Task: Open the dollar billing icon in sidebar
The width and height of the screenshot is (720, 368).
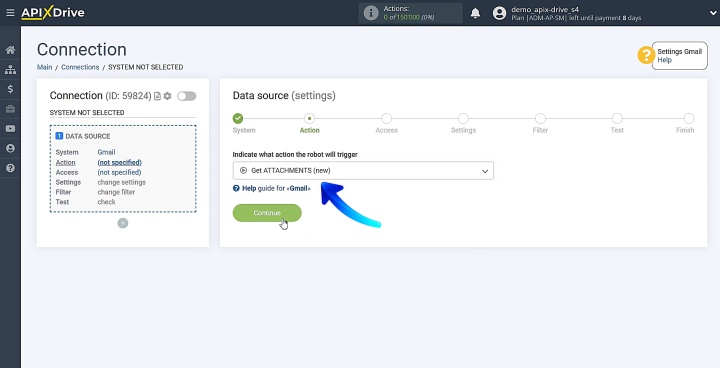Action: tap(10, 89)
